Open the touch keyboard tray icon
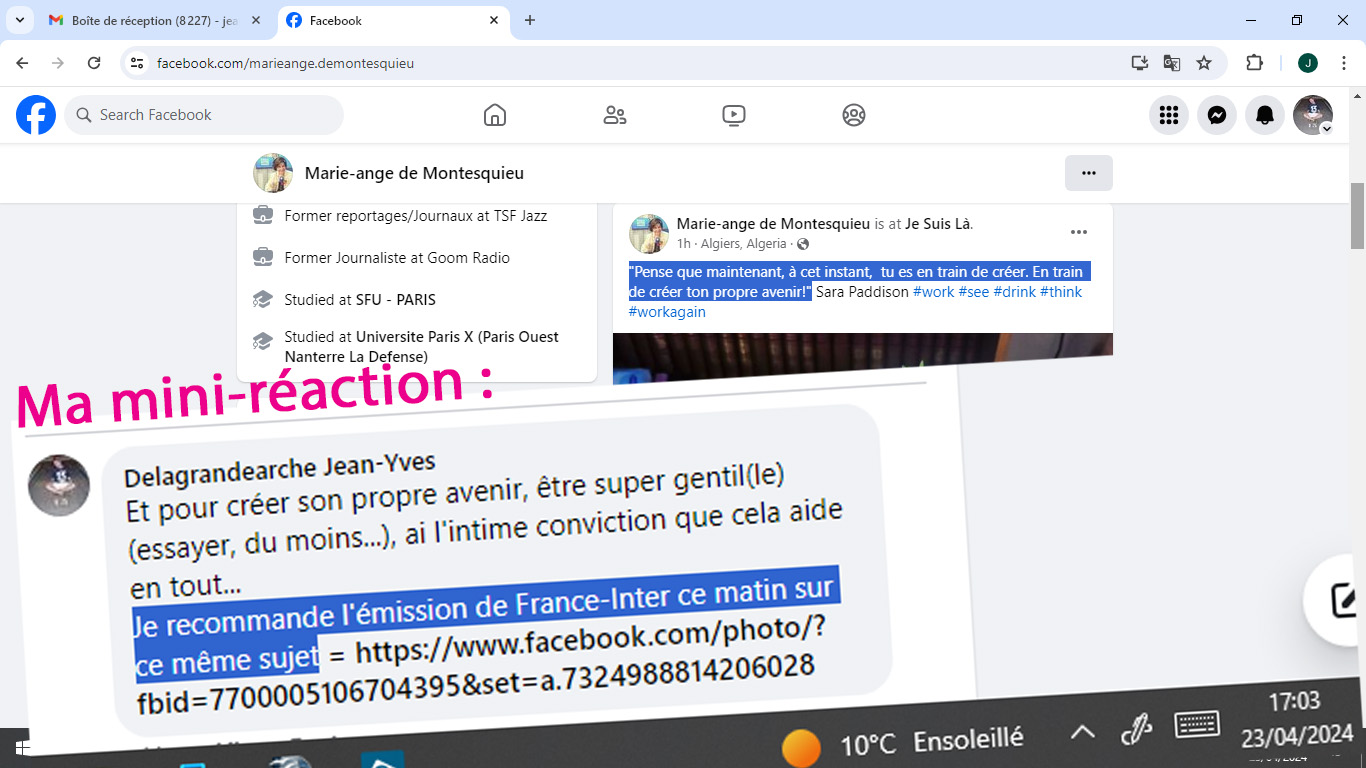This screenshot has height=768, width=1366. click(x=1196, y=724)
